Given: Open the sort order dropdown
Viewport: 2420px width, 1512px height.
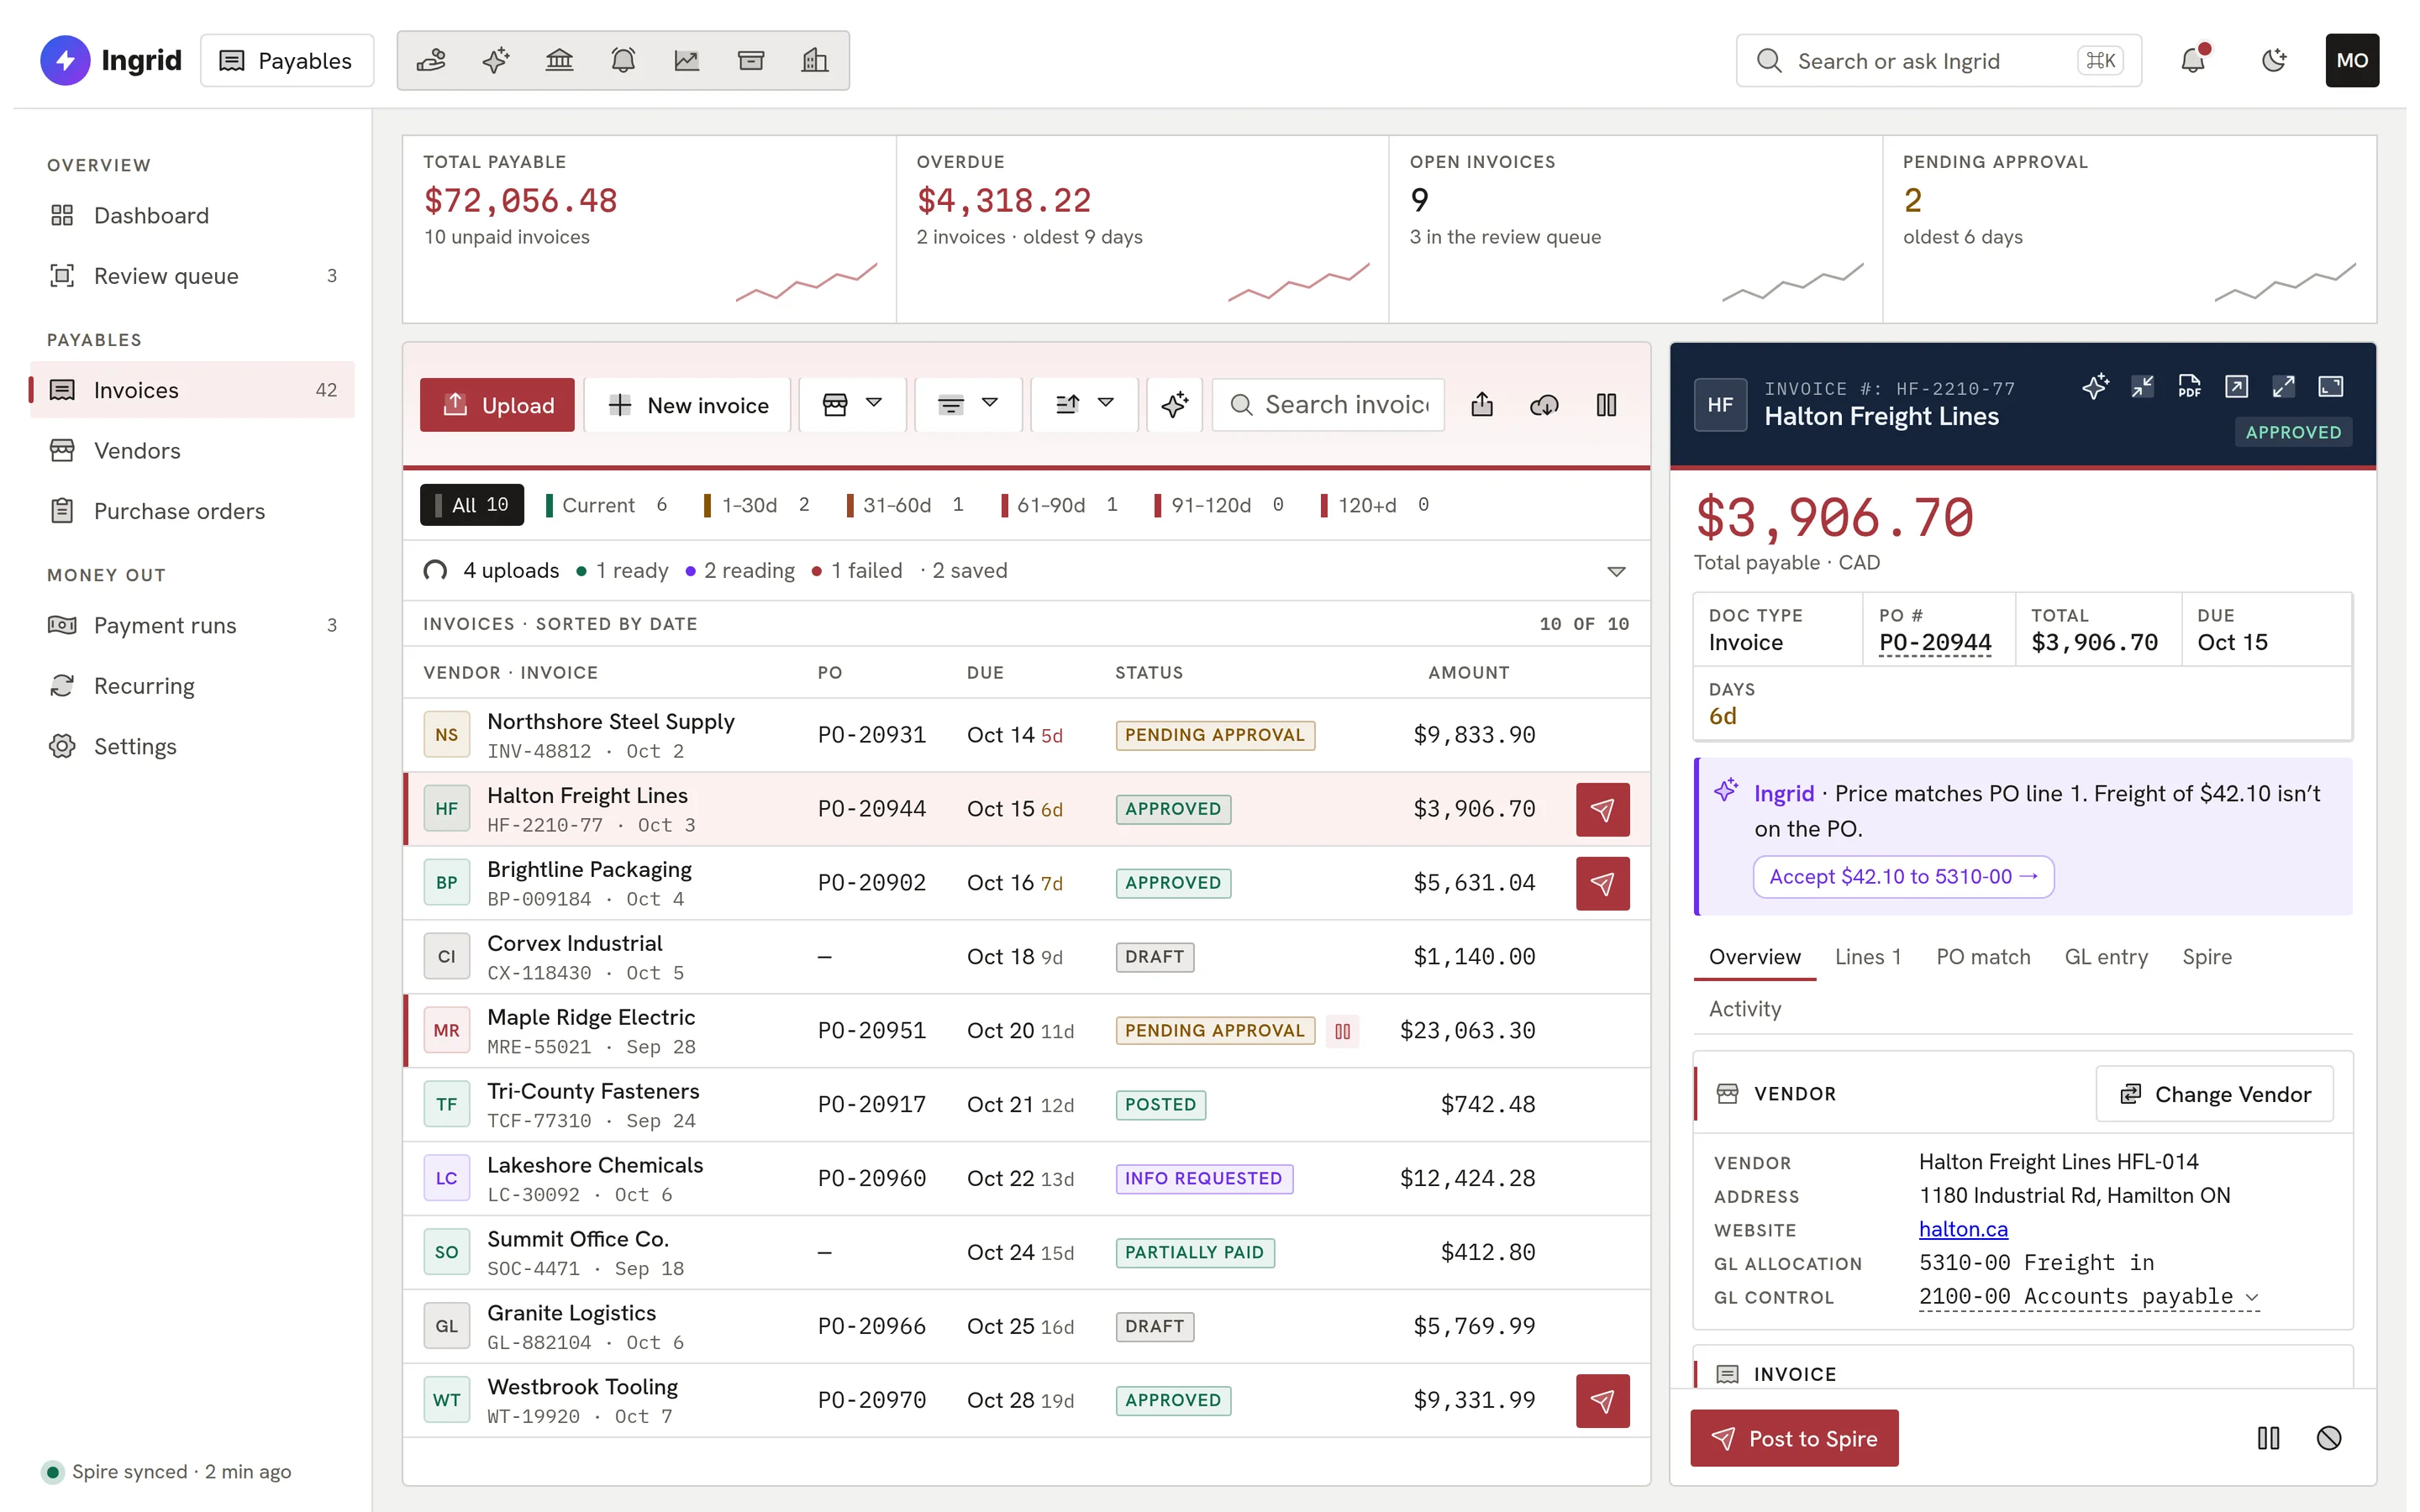Looking at the screenshot, I should tap(1084, 405).
